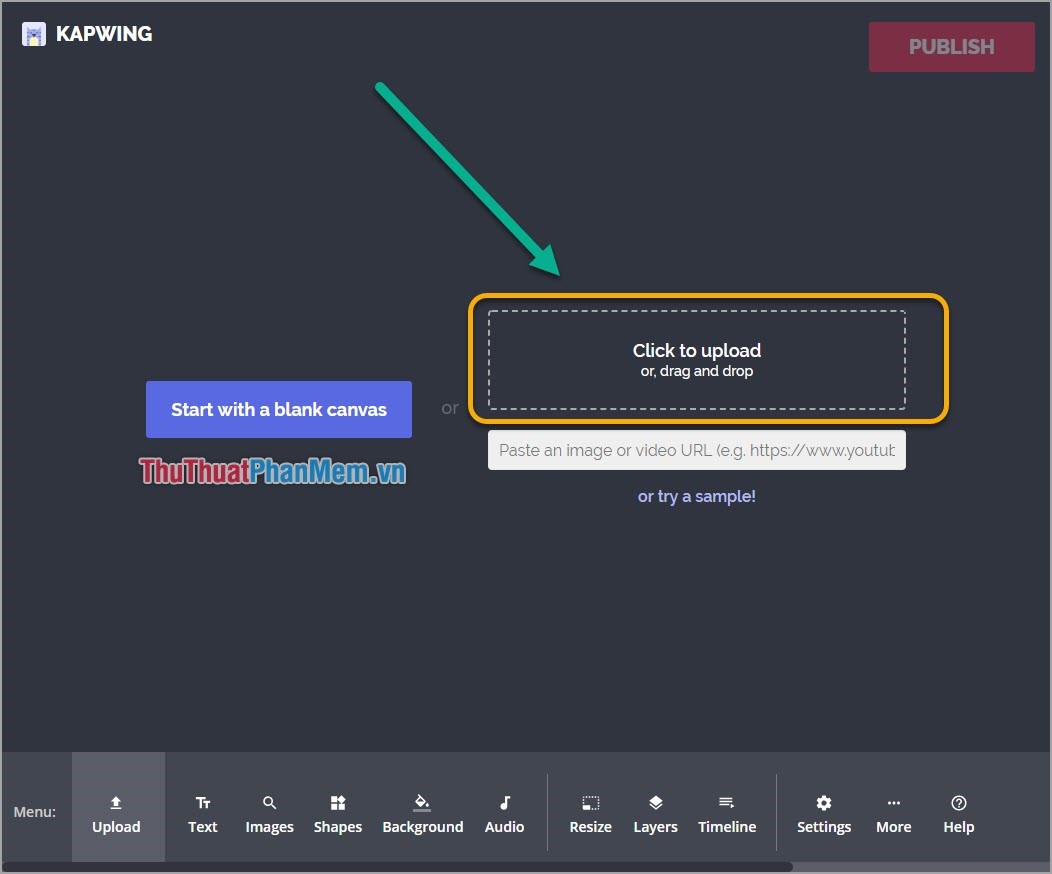Select the Upload tool
1052x874 pixels.
(116, 813)
